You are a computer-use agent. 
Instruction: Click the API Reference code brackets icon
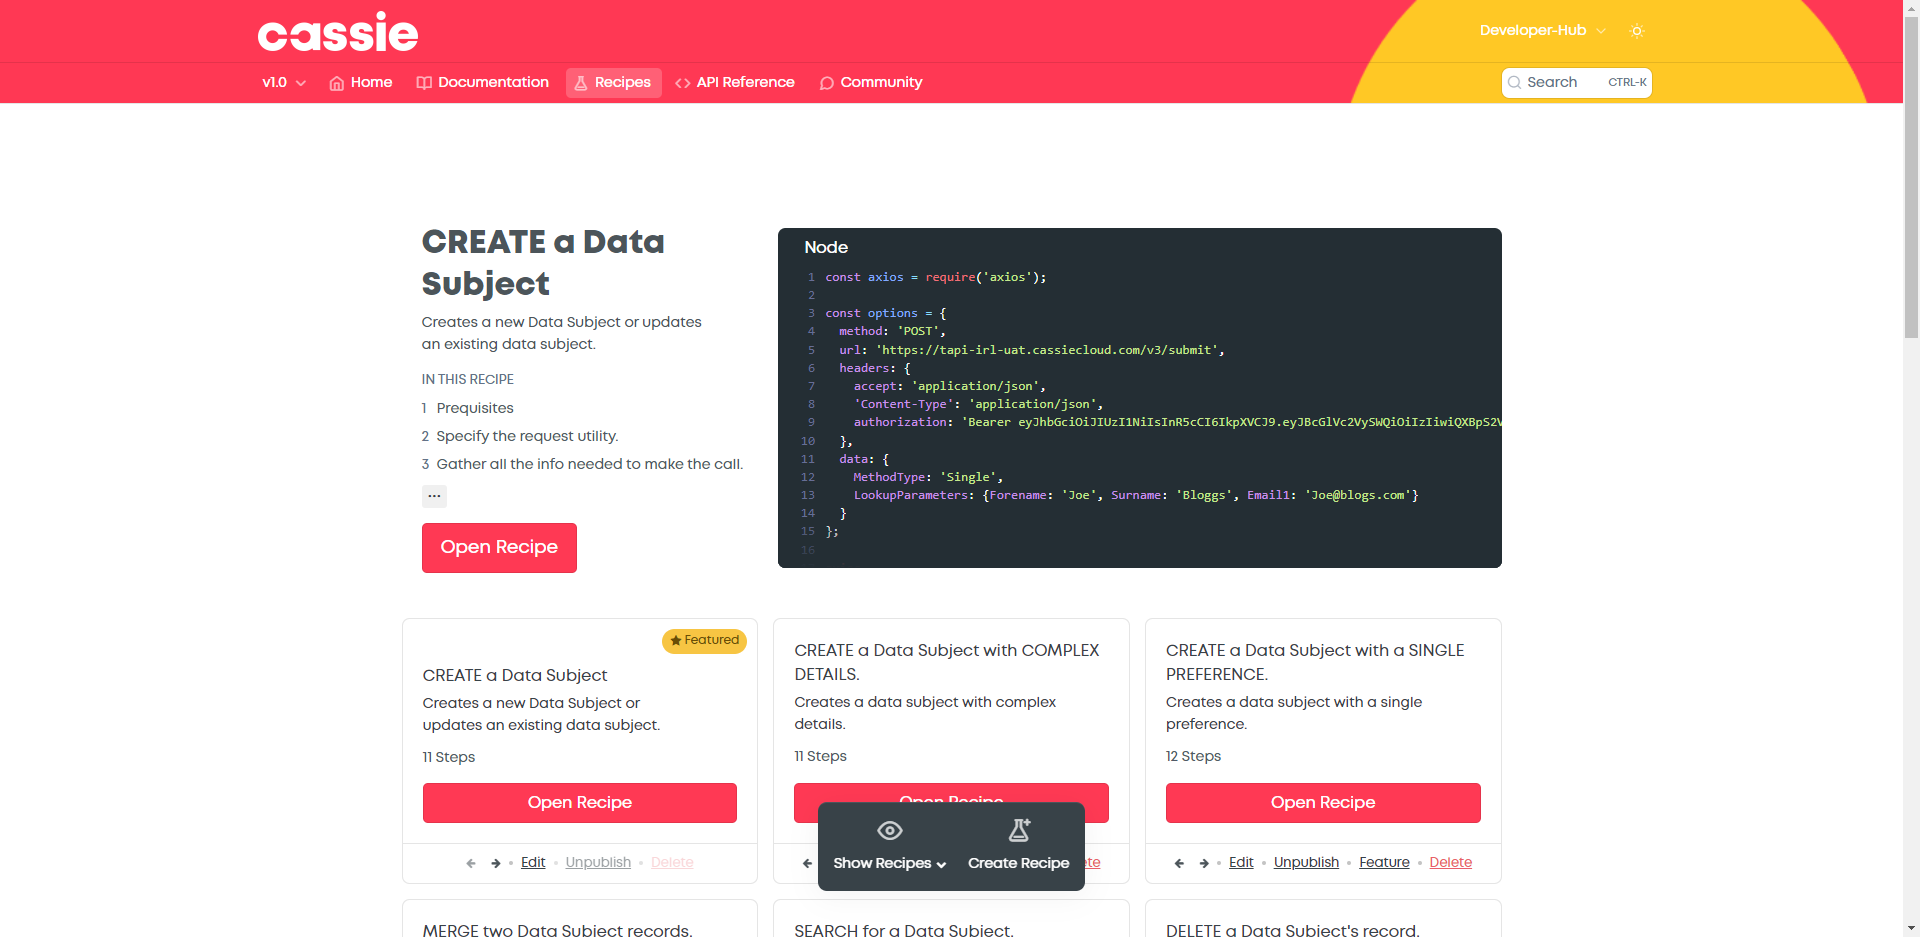pos(683,83)
